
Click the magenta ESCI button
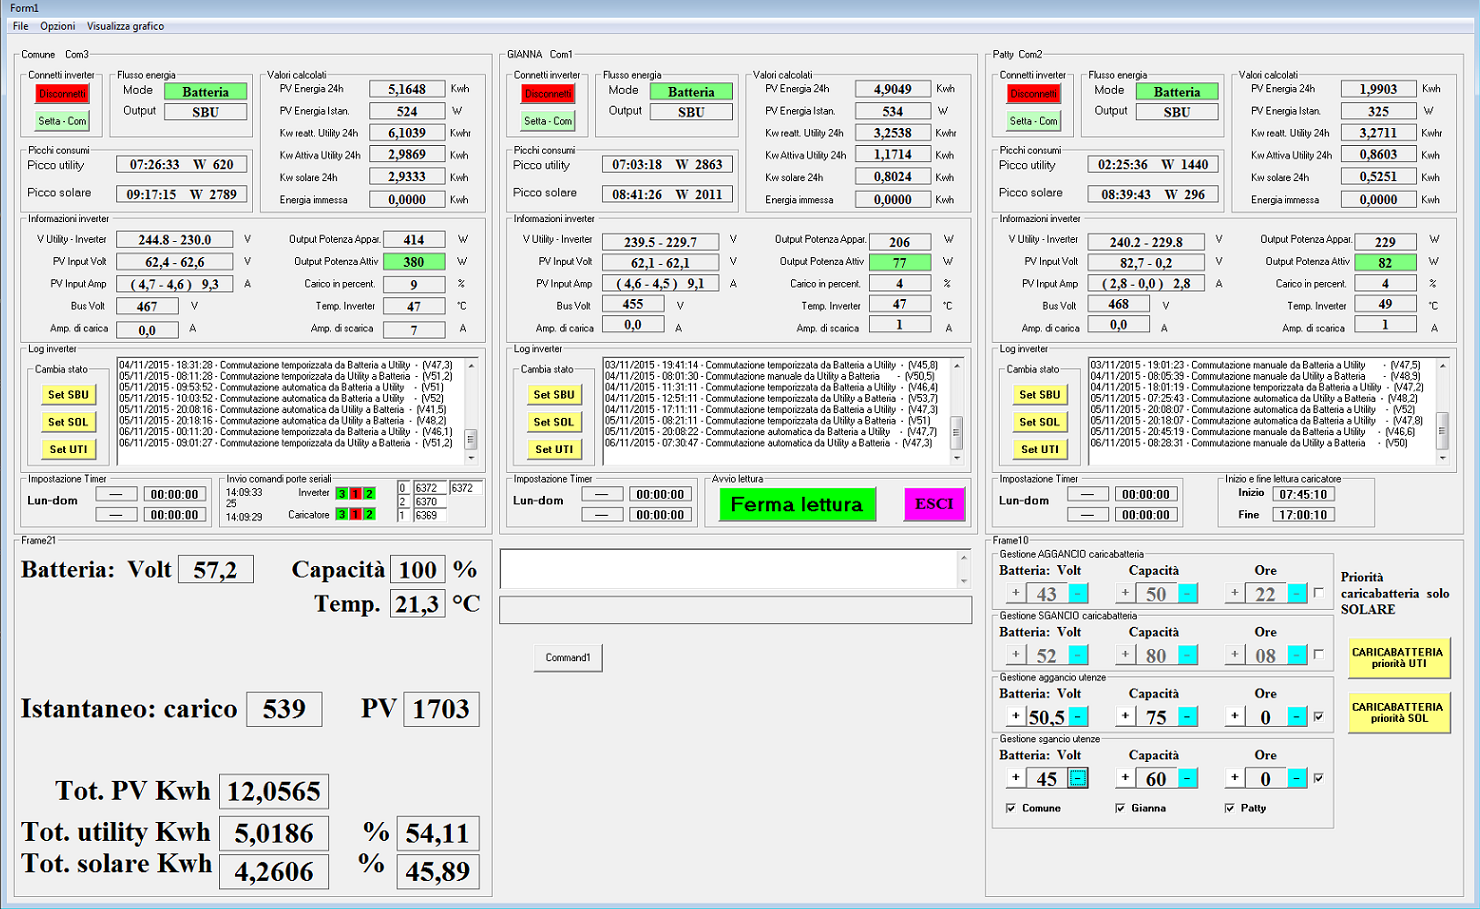click(x=934, y=504)
